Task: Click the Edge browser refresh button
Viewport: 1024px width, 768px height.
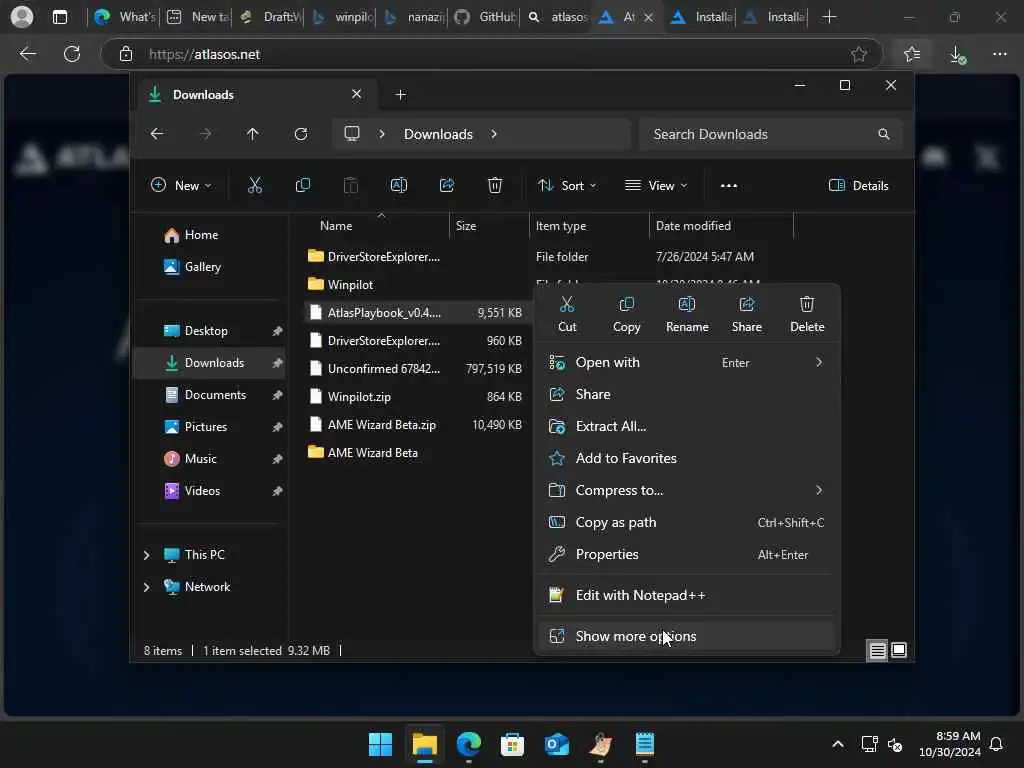Action: (x=72, y=54)
